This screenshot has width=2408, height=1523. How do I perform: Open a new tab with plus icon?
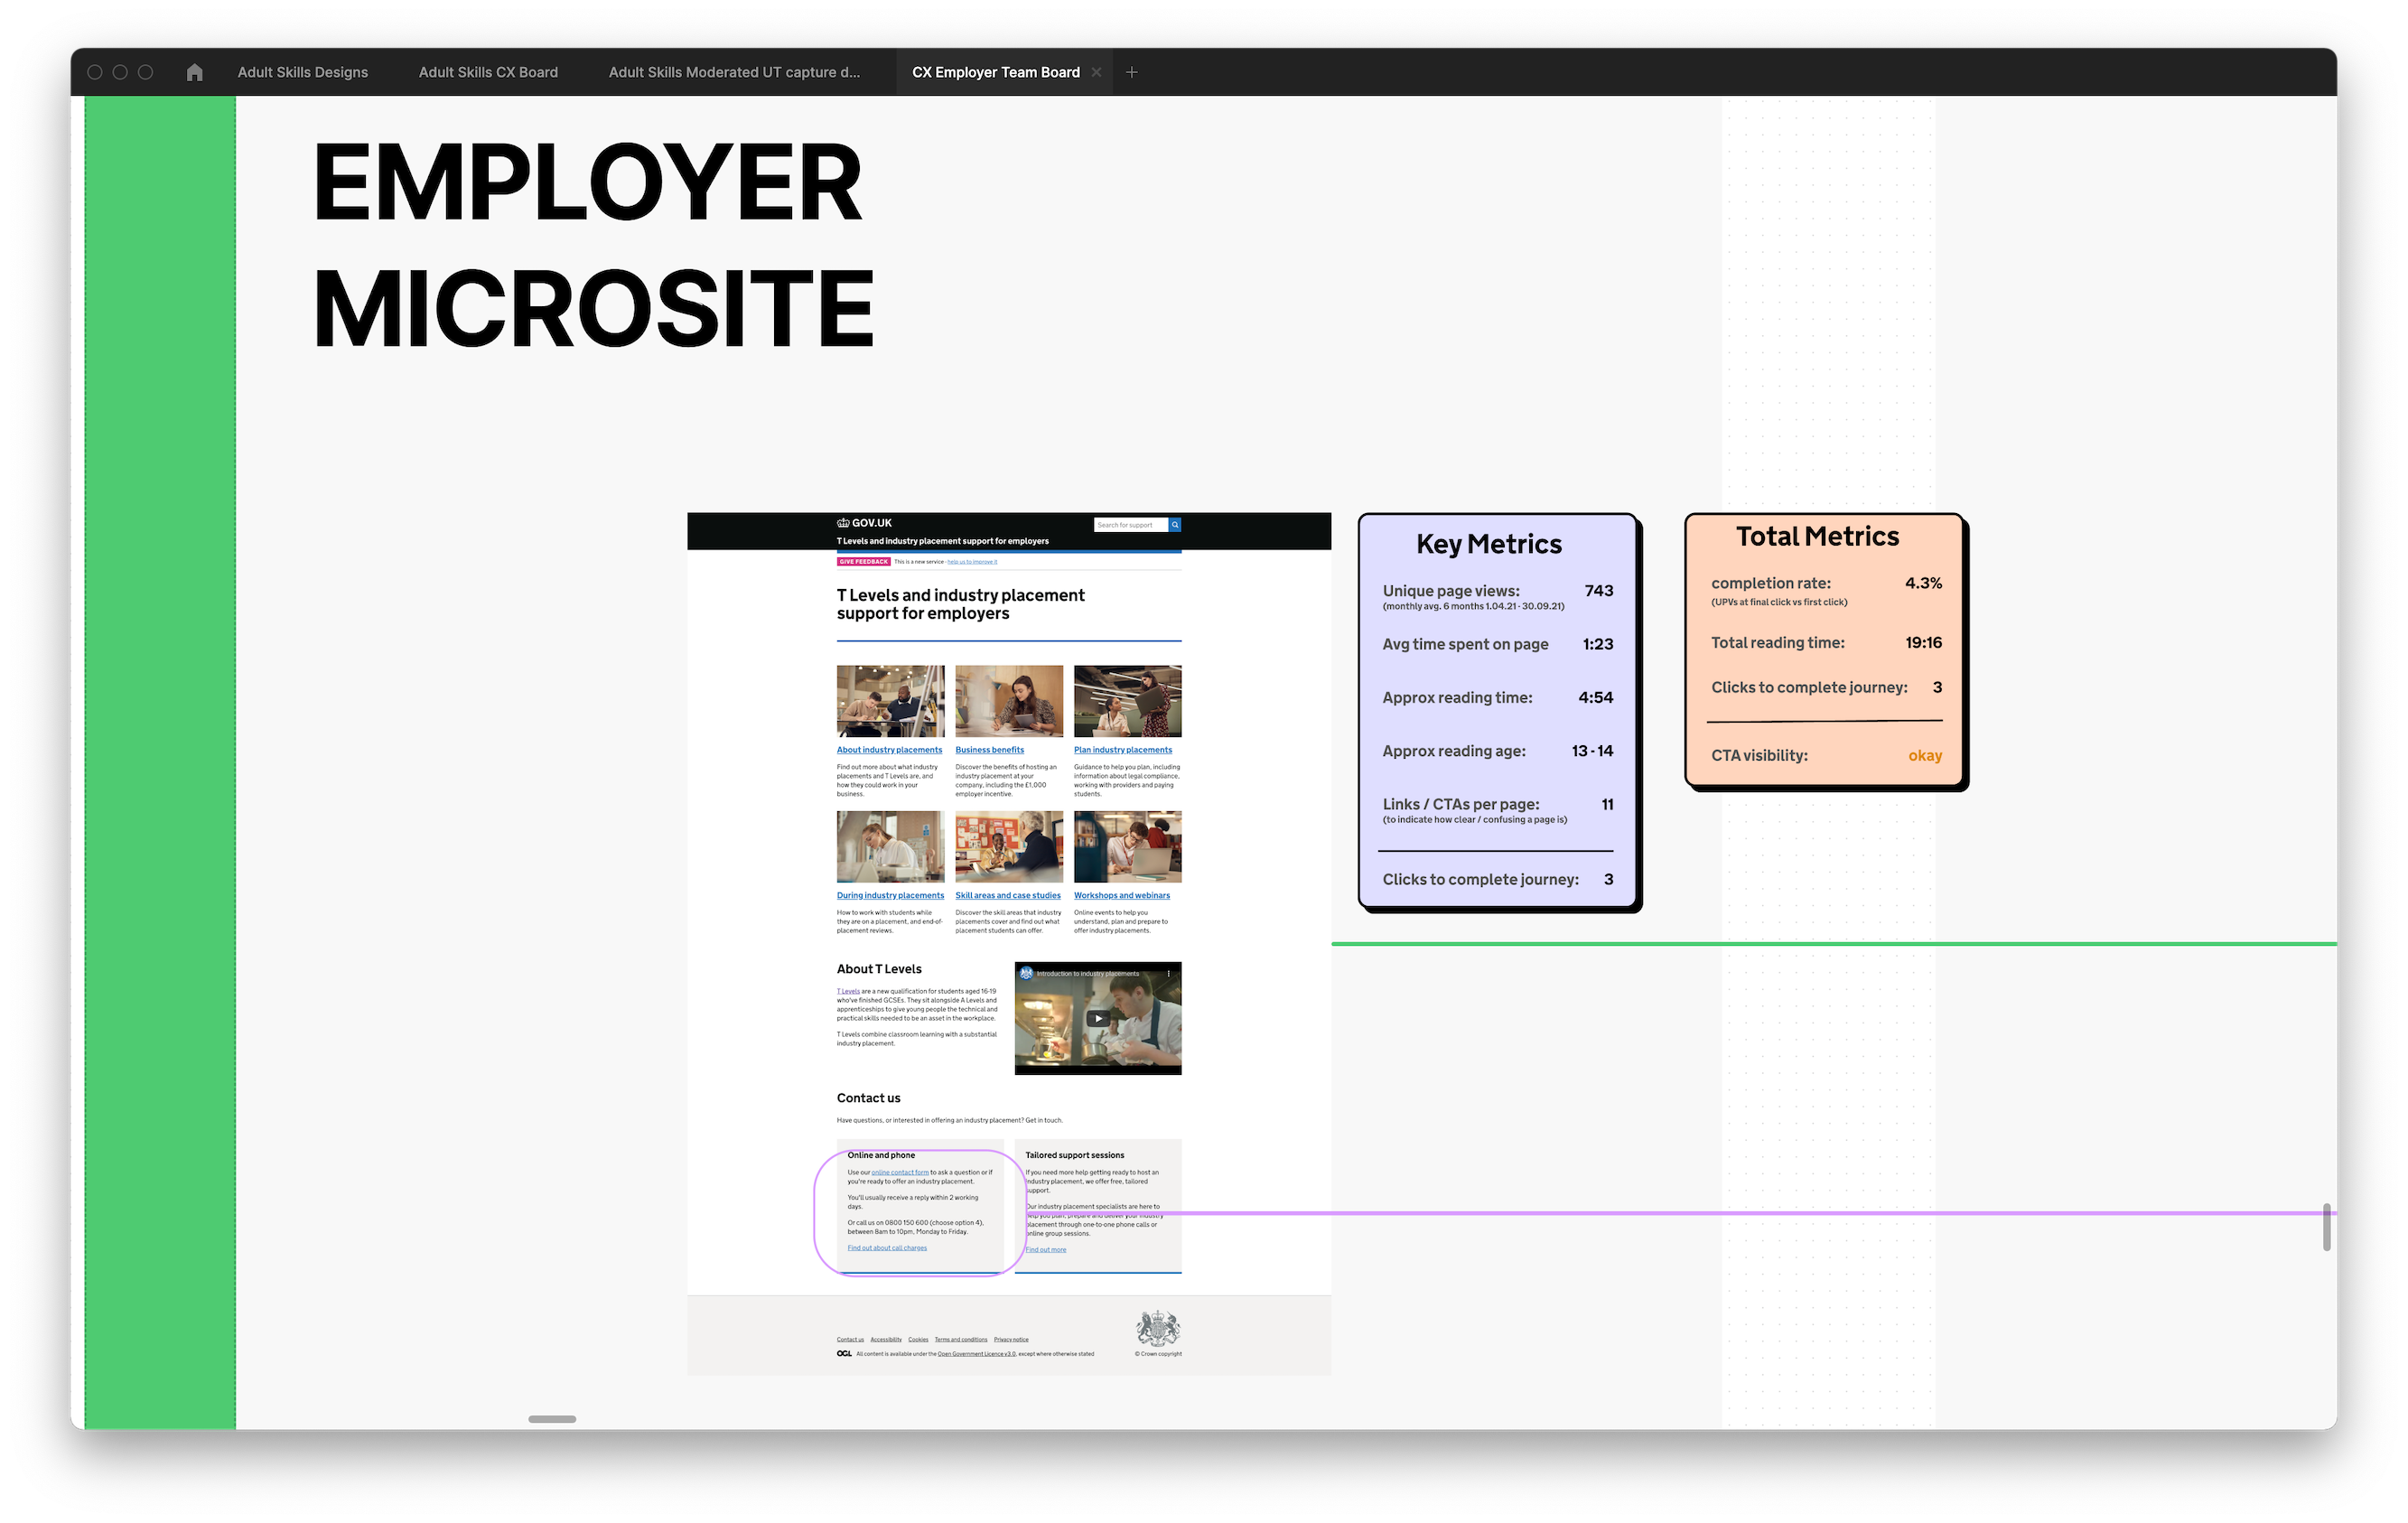pos(1131,72)
